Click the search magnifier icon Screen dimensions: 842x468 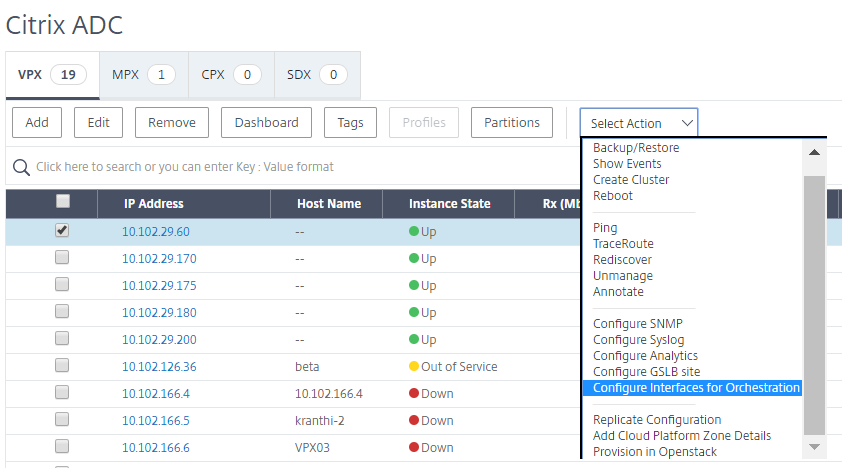click(x=21, y=167)
